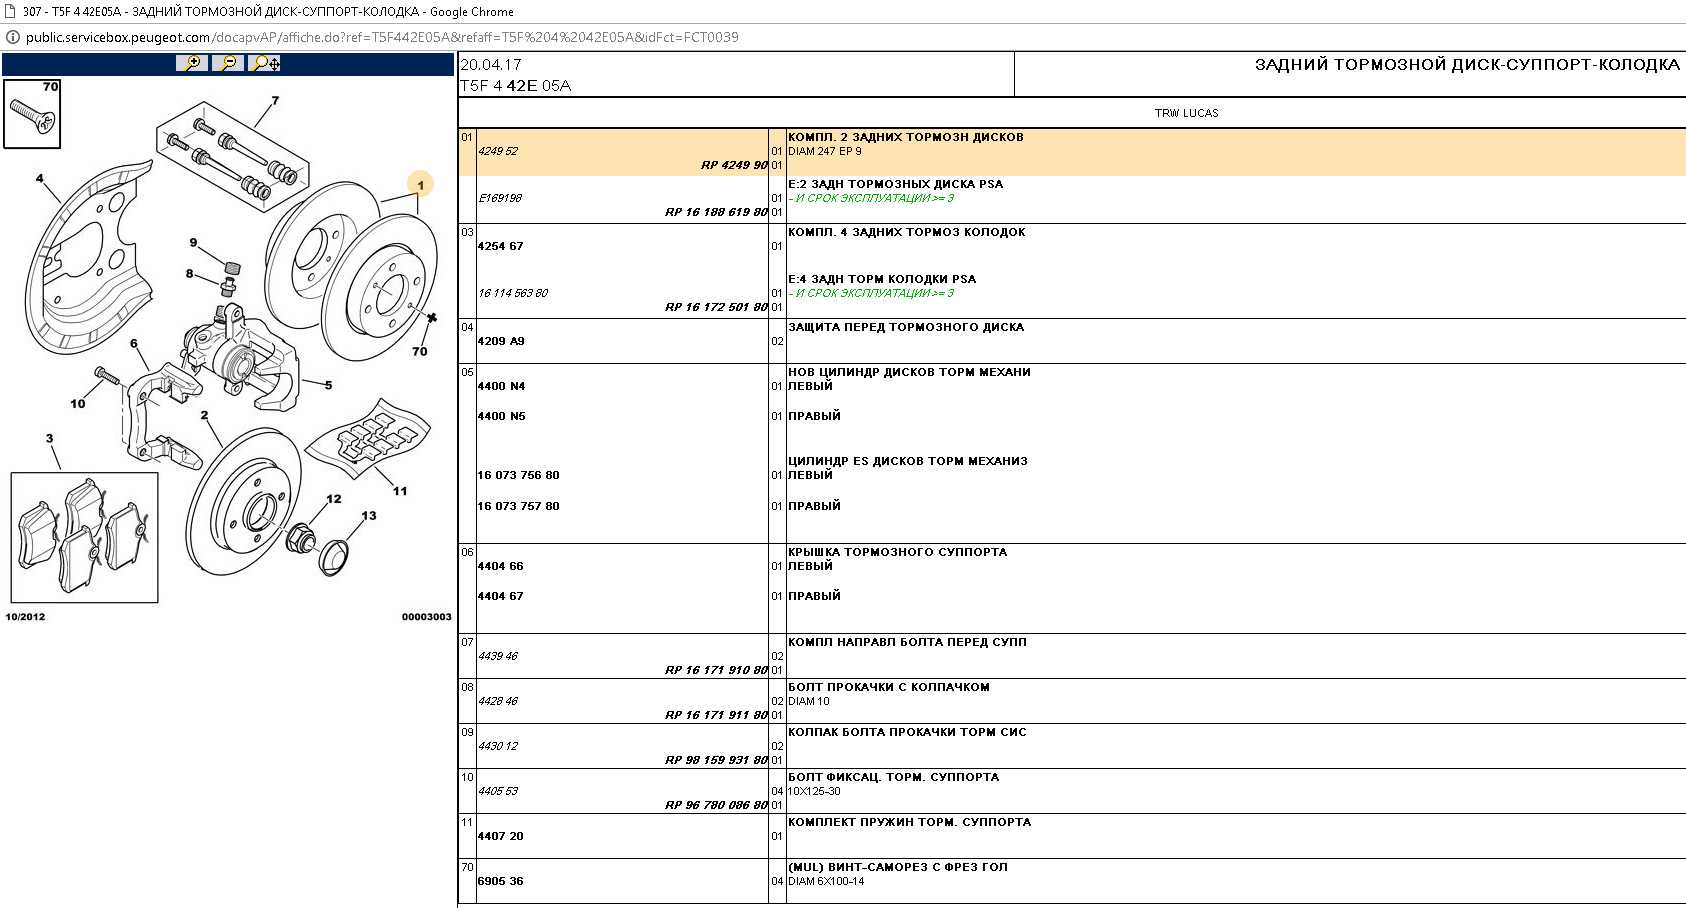Click КОМПЛЕКТ ПРУЖИН ТОРМ. СУППОРТА description

pos(910,822)
